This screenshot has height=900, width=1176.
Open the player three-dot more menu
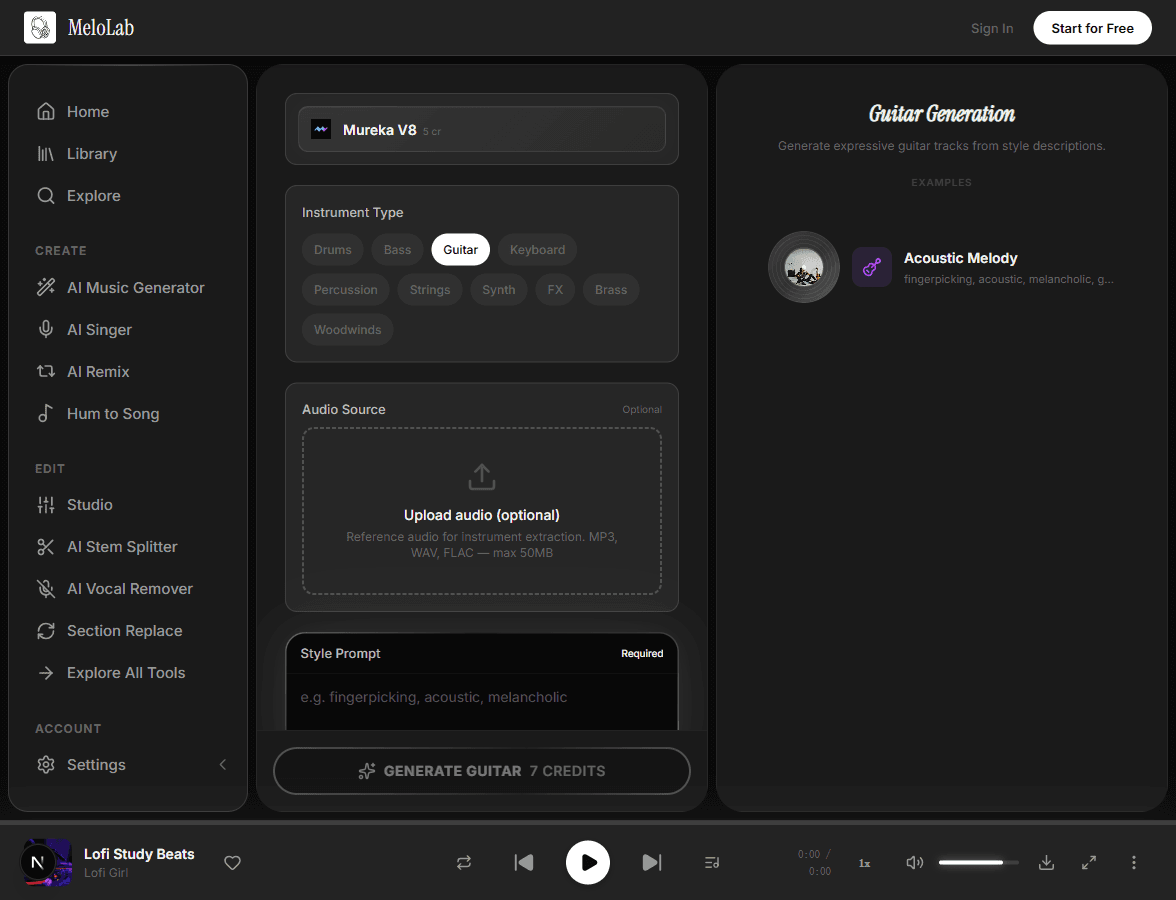pos(1133,862)
